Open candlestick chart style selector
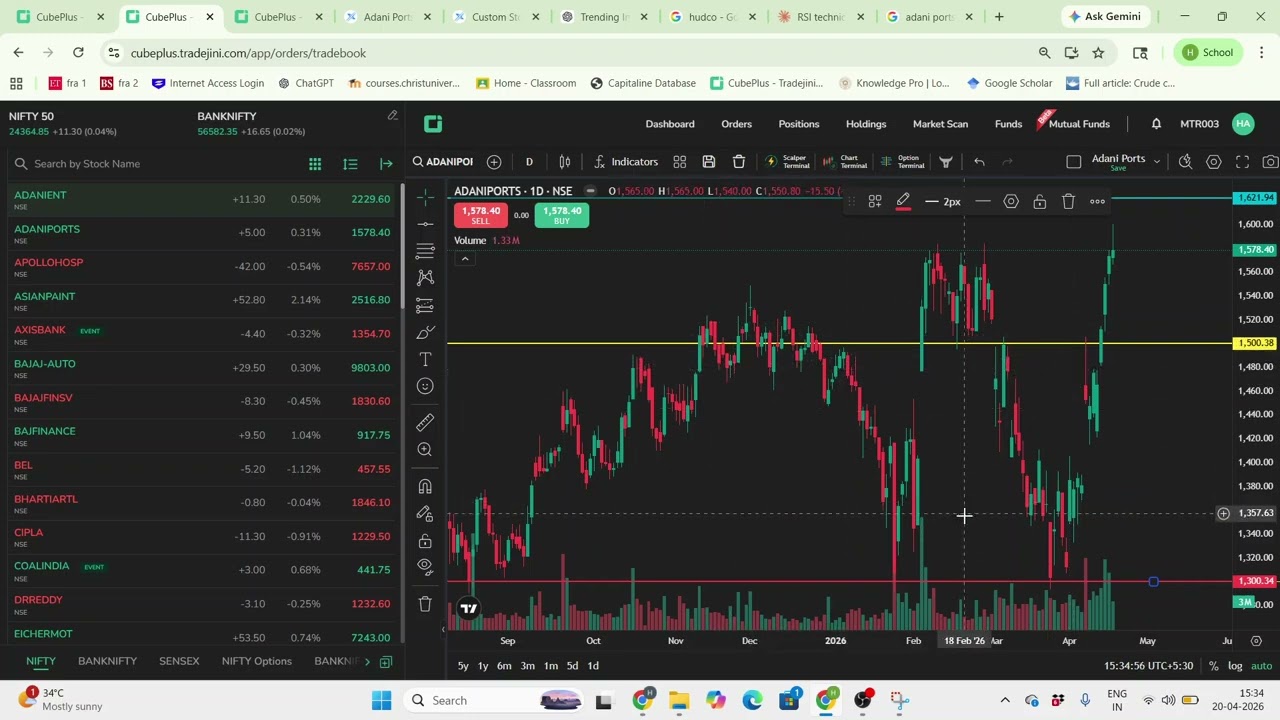 click(x=565, y=162)
